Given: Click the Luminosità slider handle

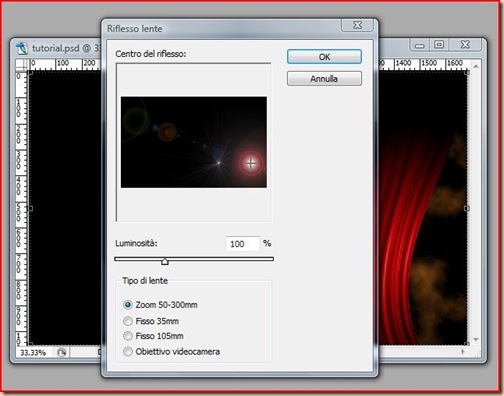Looking at the screenshot, I should pos(165,261).
